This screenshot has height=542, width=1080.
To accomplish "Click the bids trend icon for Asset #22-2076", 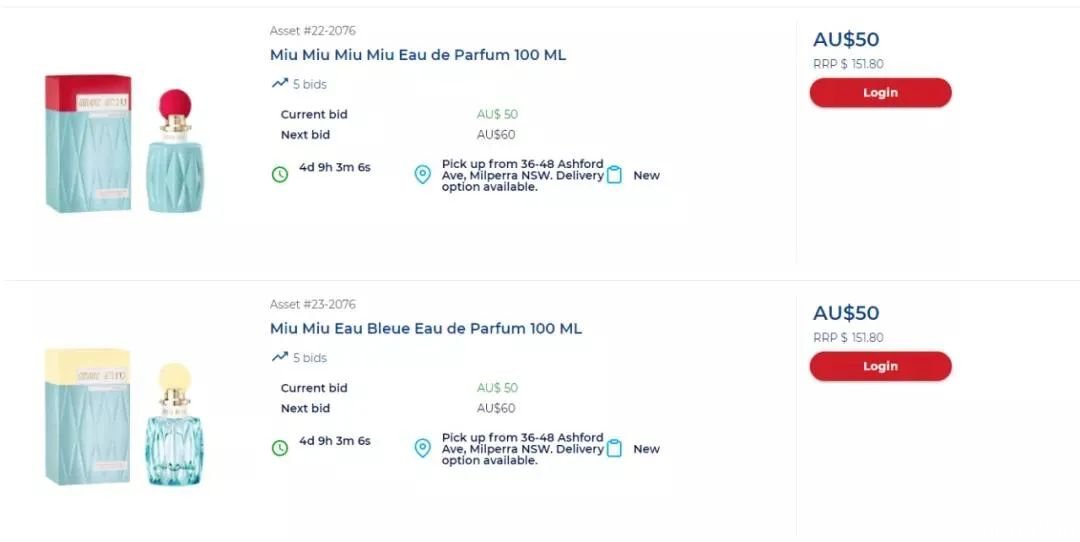I will coord(280,83).
